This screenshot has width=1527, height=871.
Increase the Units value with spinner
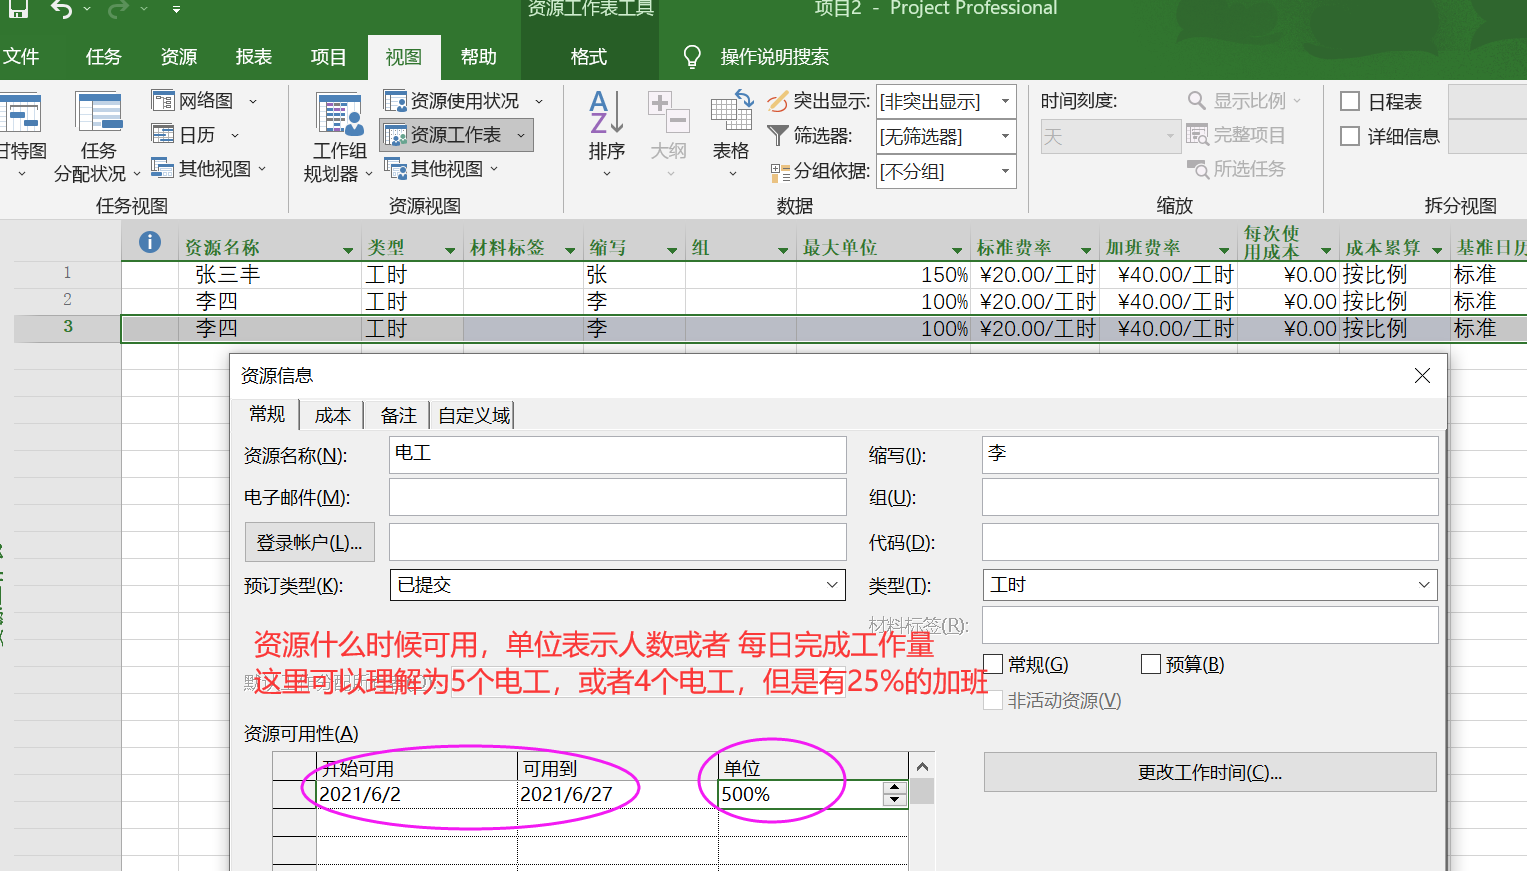(895, 788)
